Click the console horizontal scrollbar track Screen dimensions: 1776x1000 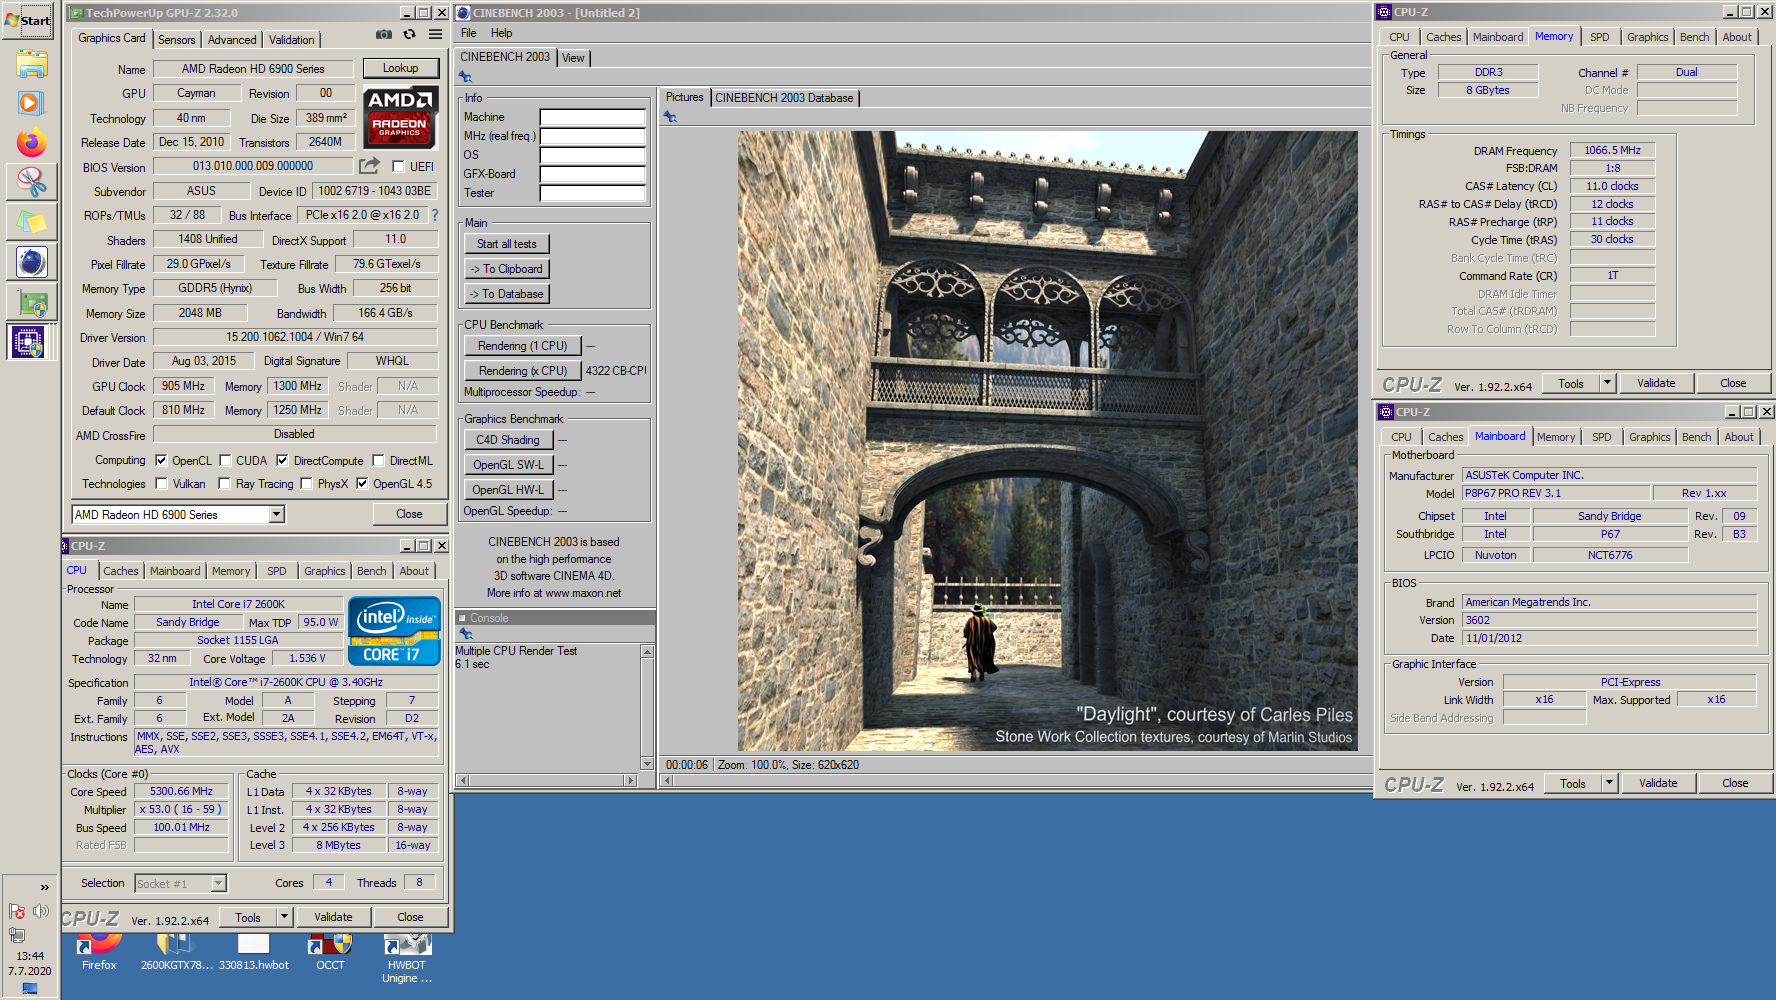[546, 780]
